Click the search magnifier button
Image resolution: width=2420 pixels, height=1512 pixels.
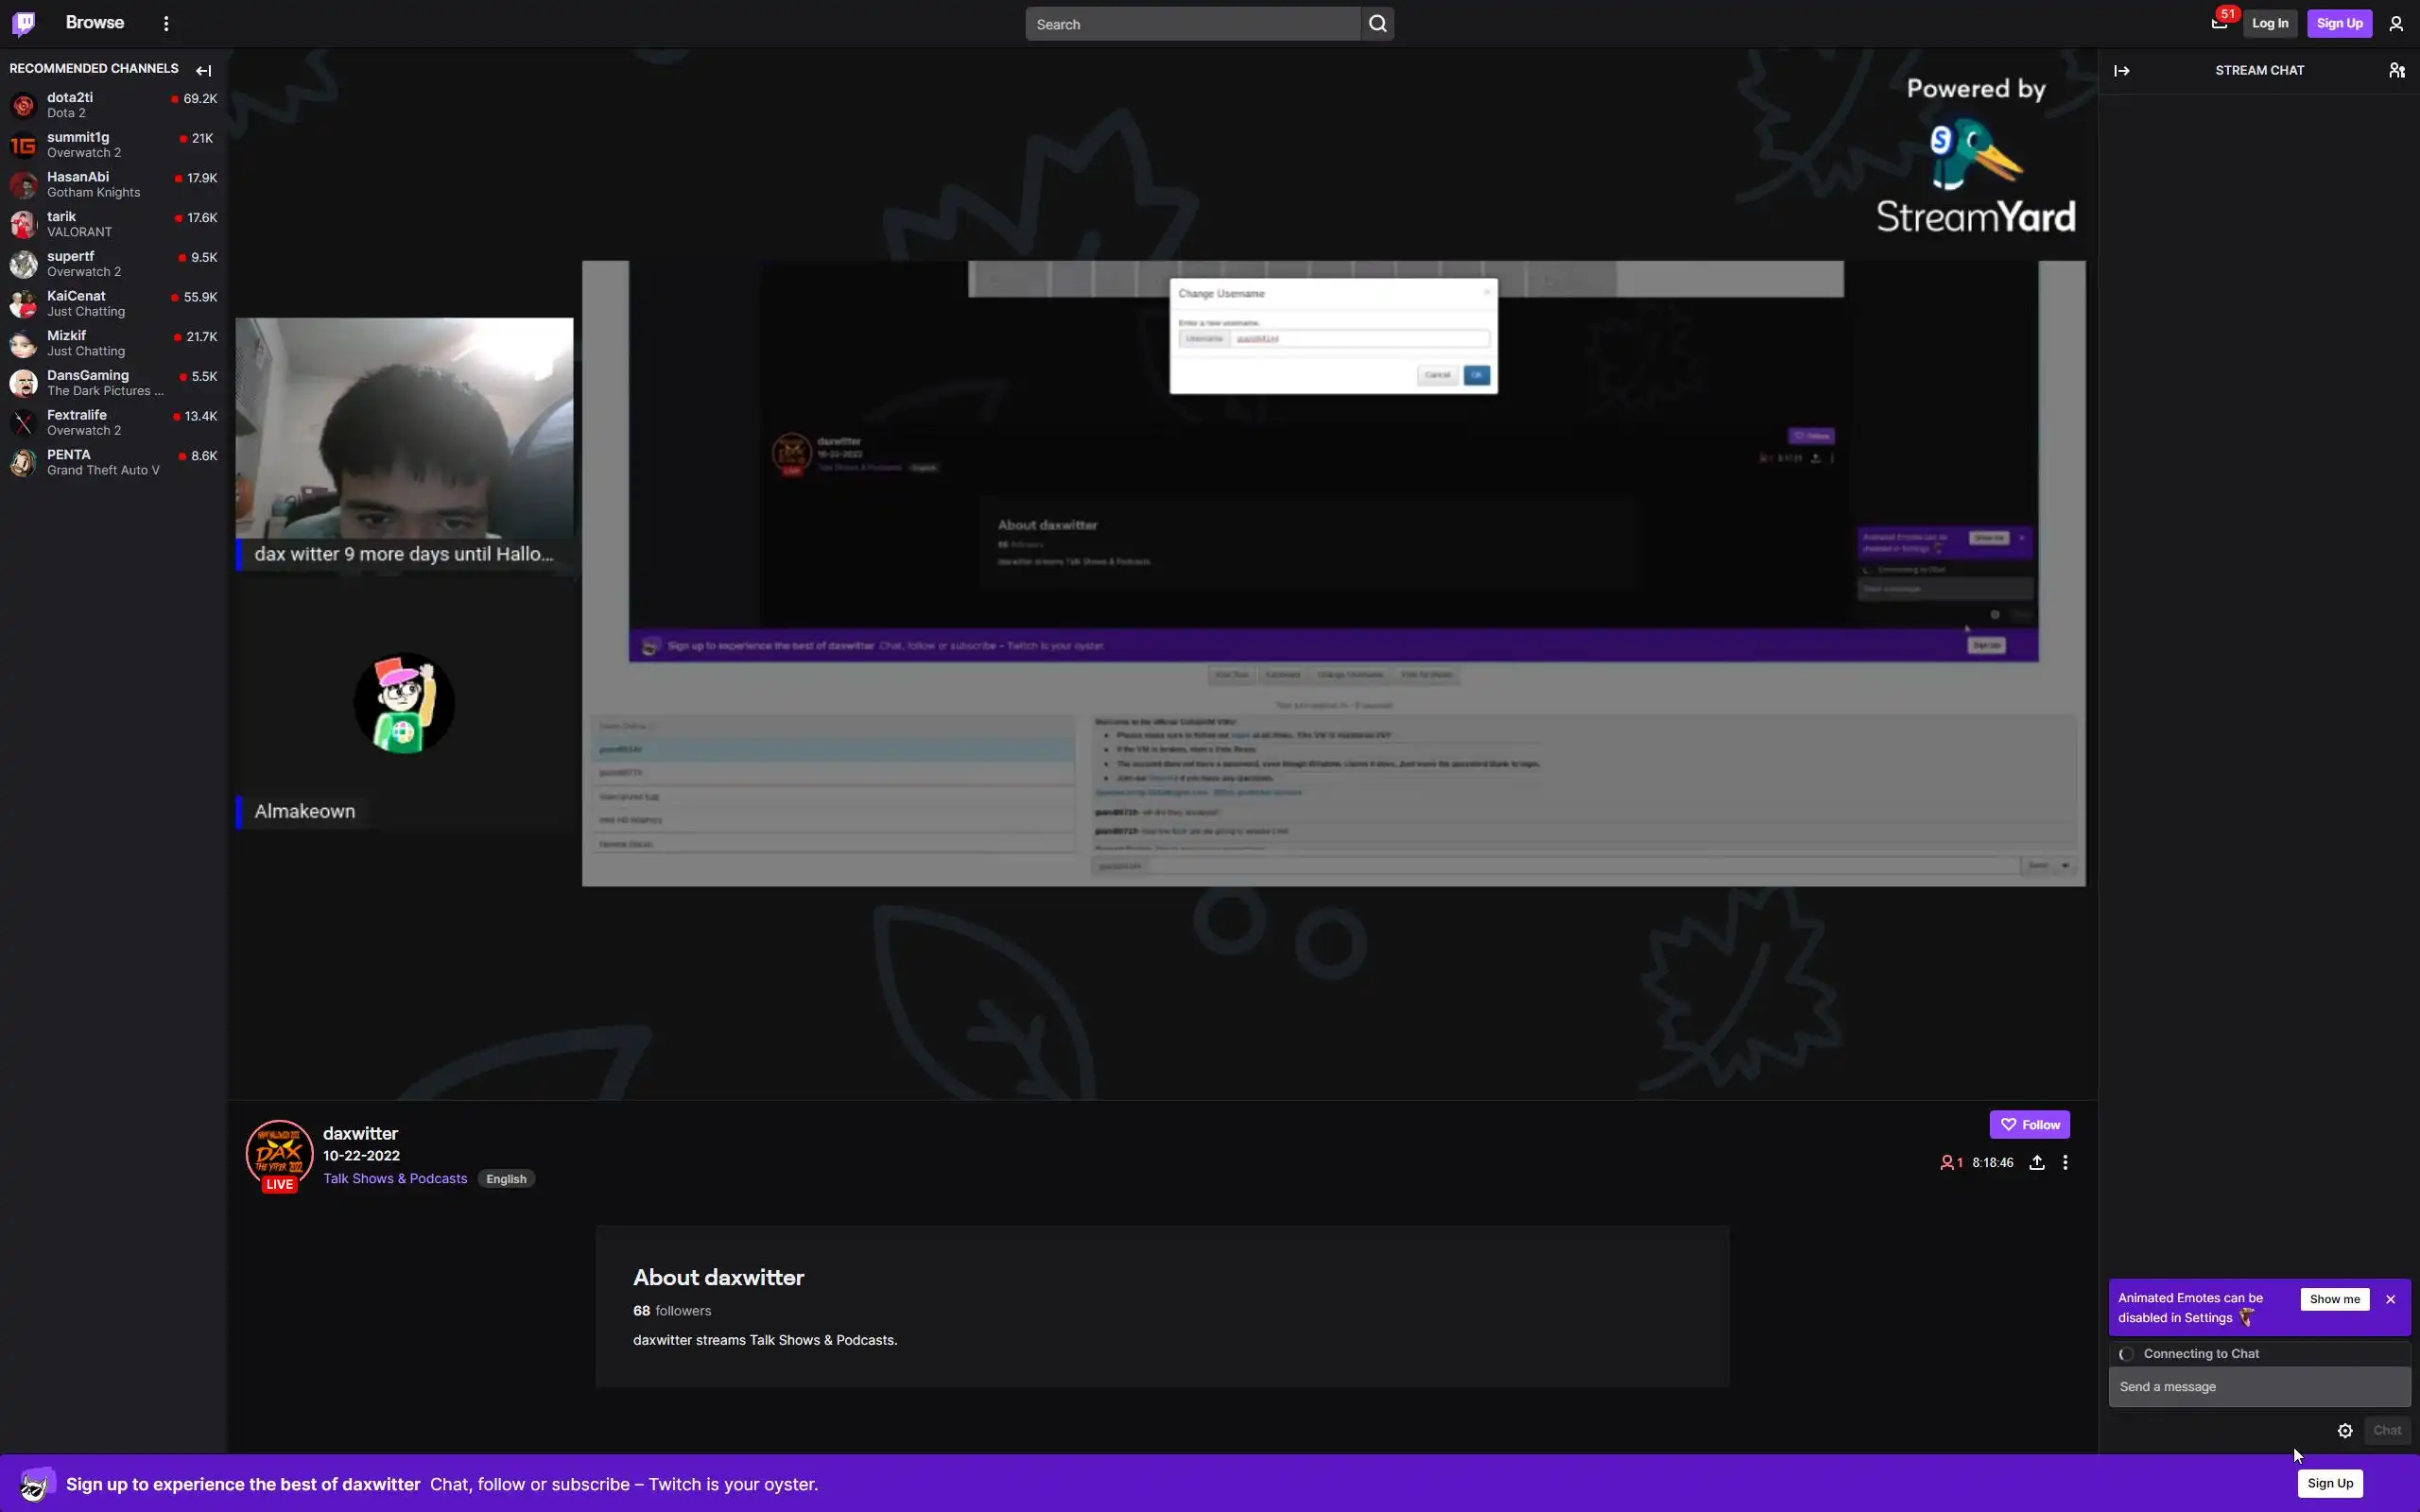[x=1377, y=24]
